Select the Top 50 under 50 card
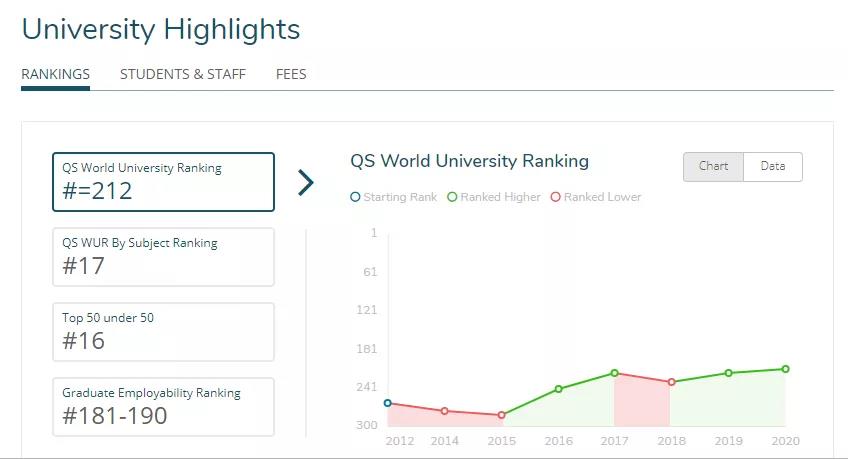 click(x=163, y=332)
